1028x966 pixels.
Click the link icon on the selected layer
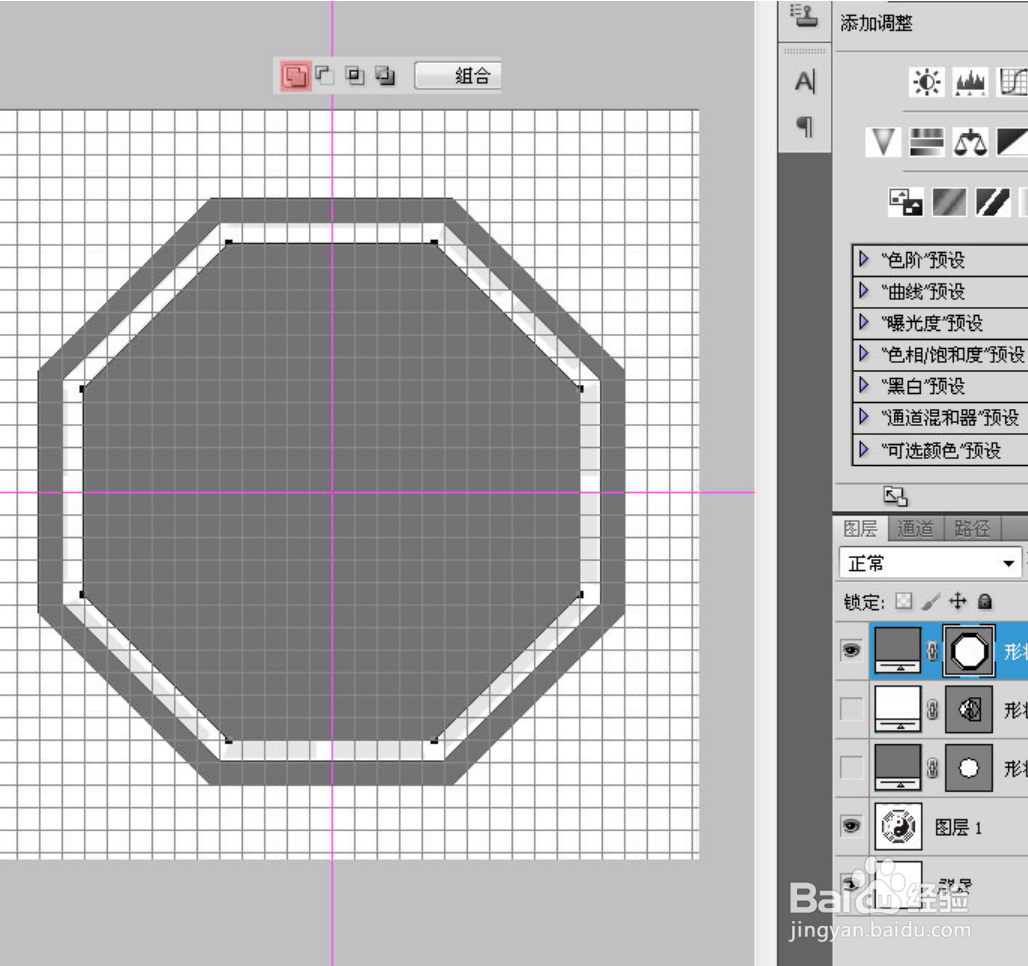point(932,651)
